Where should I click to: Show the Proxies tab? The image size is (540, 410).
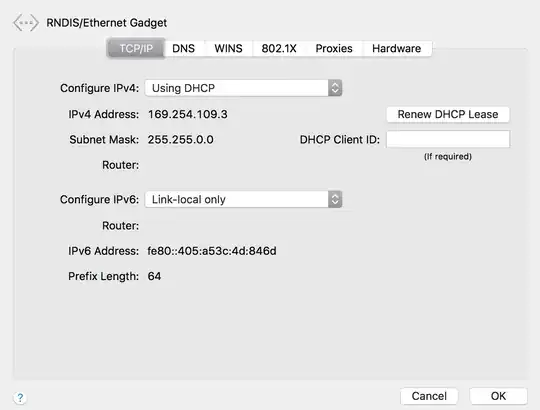click(334, 49)
